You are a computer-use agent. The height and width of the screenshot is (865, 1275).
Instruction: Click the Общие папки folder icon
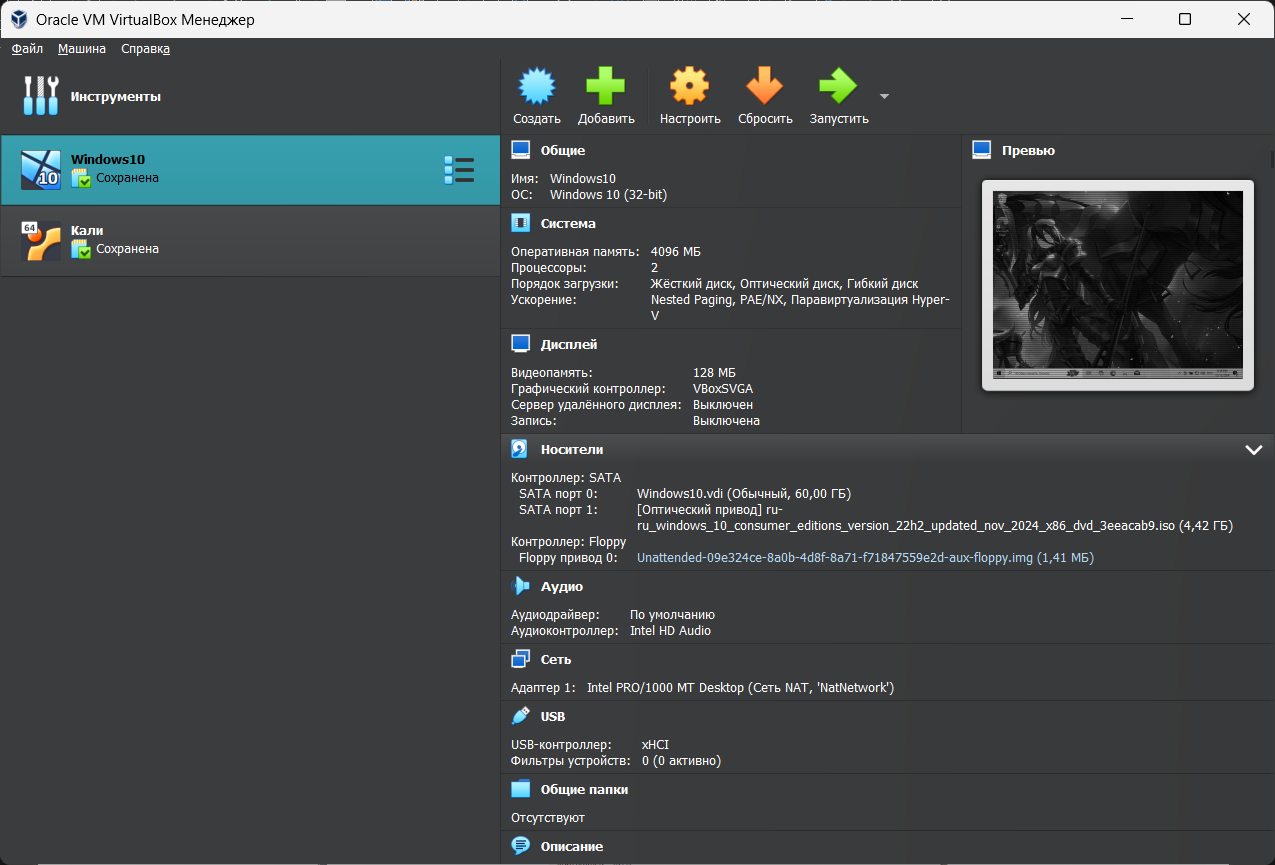[520, 789]
